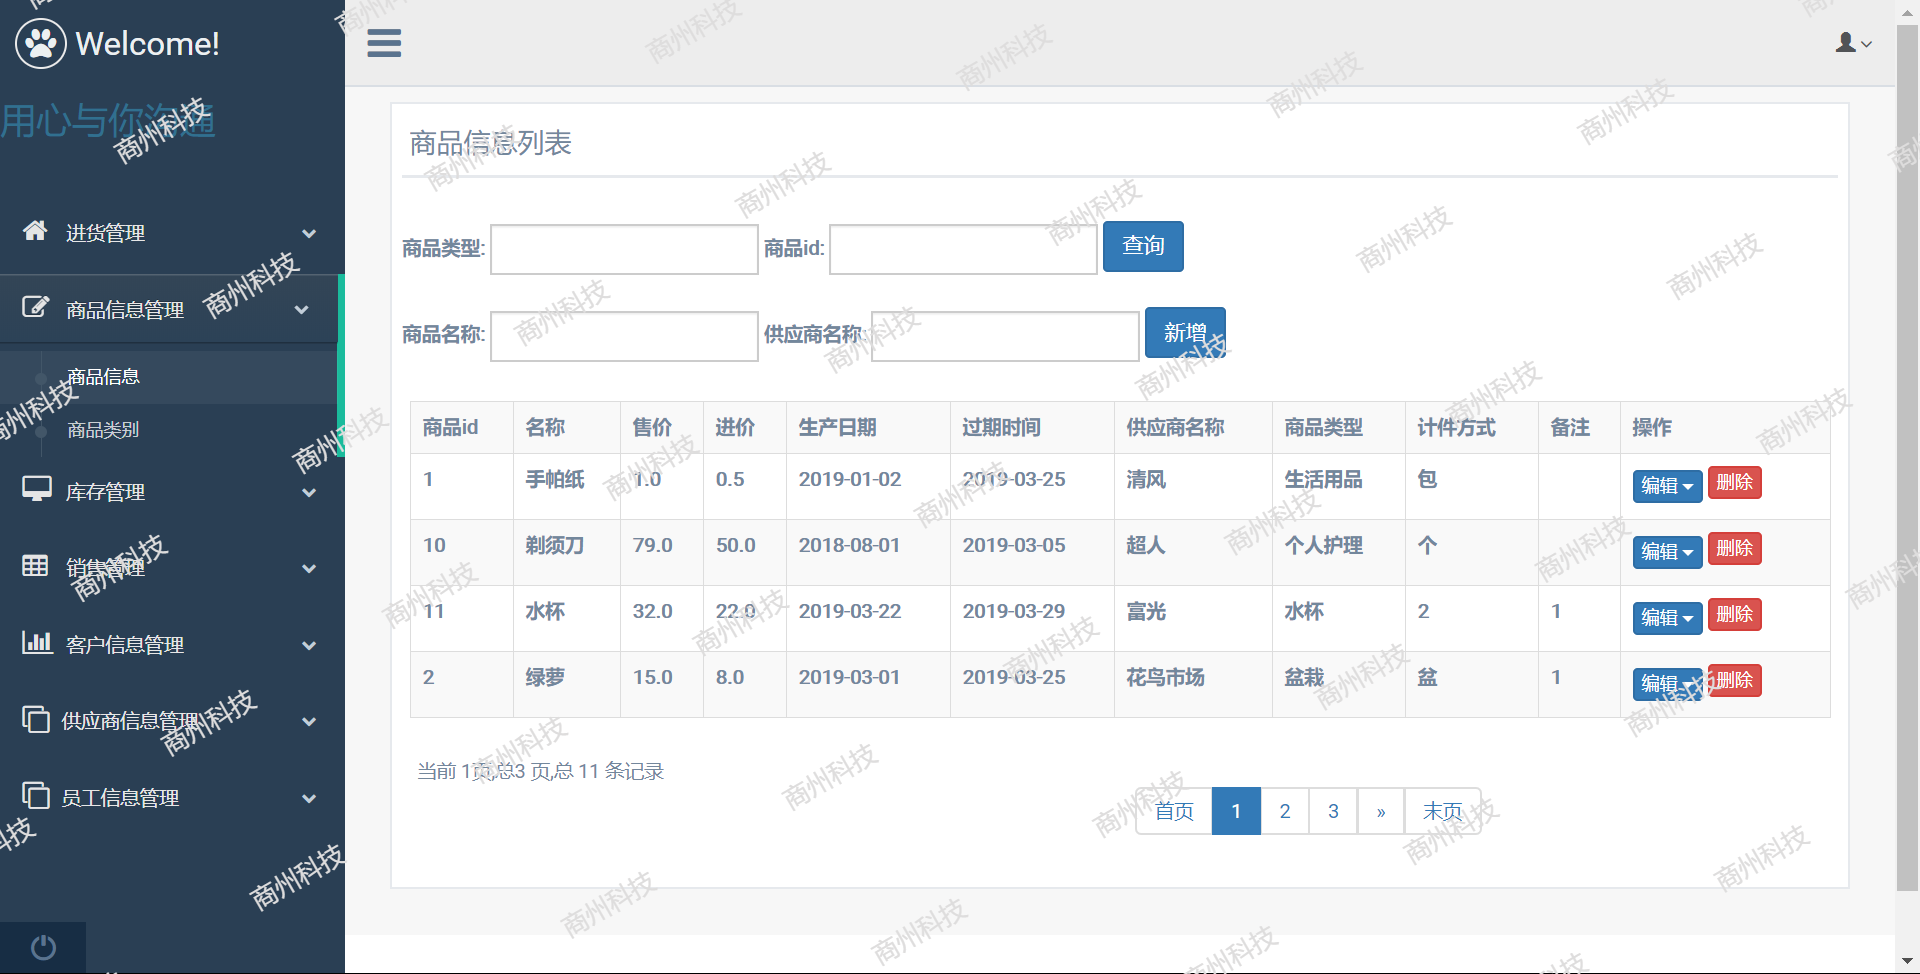This screenshot has height=974, width=1920.
Task: Select 商品类别 submenu item
Action: [103, 430]
